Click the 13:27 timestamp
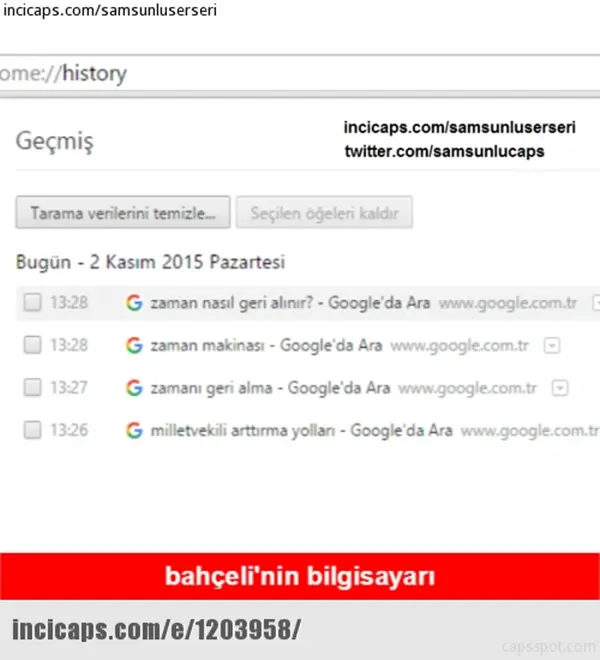Image resolution: width=600 pixels, height=660 pixels. point(69,388)
